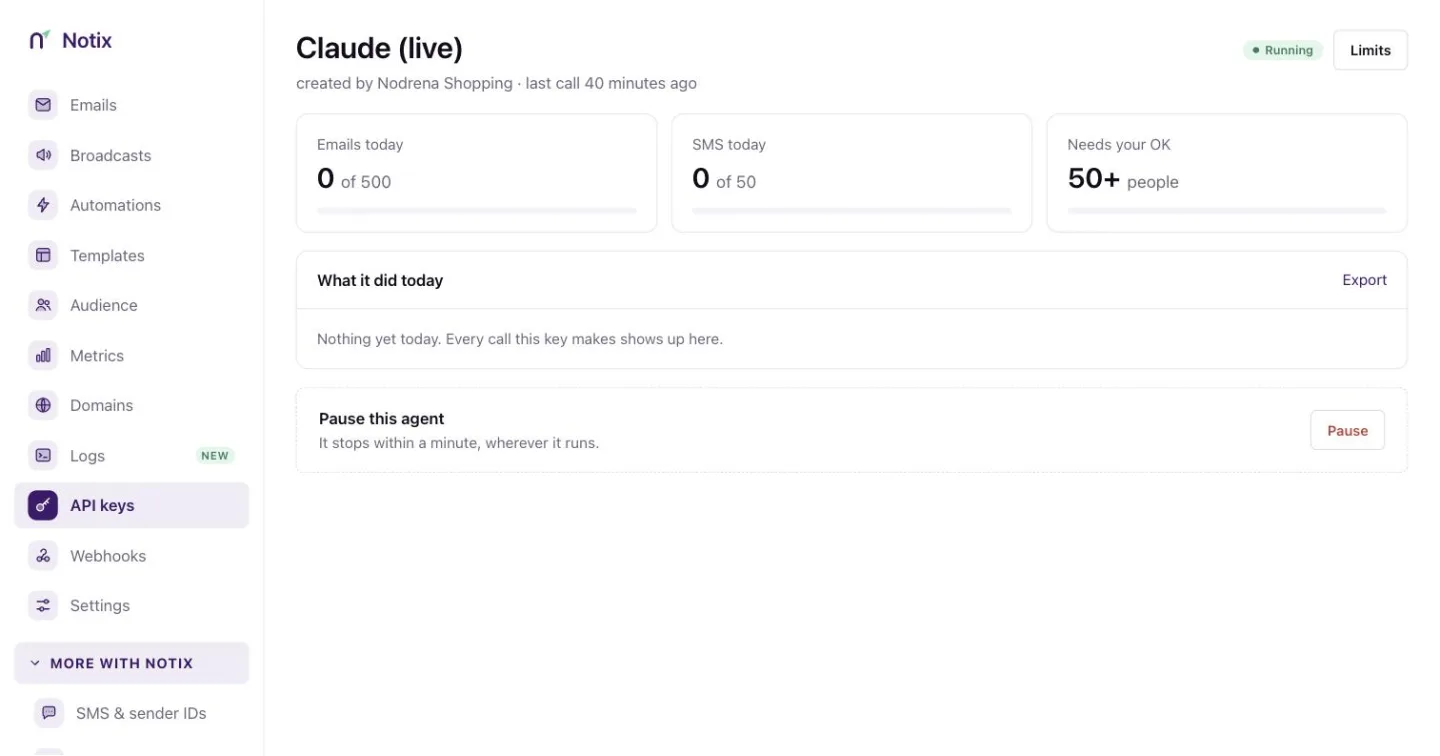
Task: Go to Webhooks
Action: (131, 555)
